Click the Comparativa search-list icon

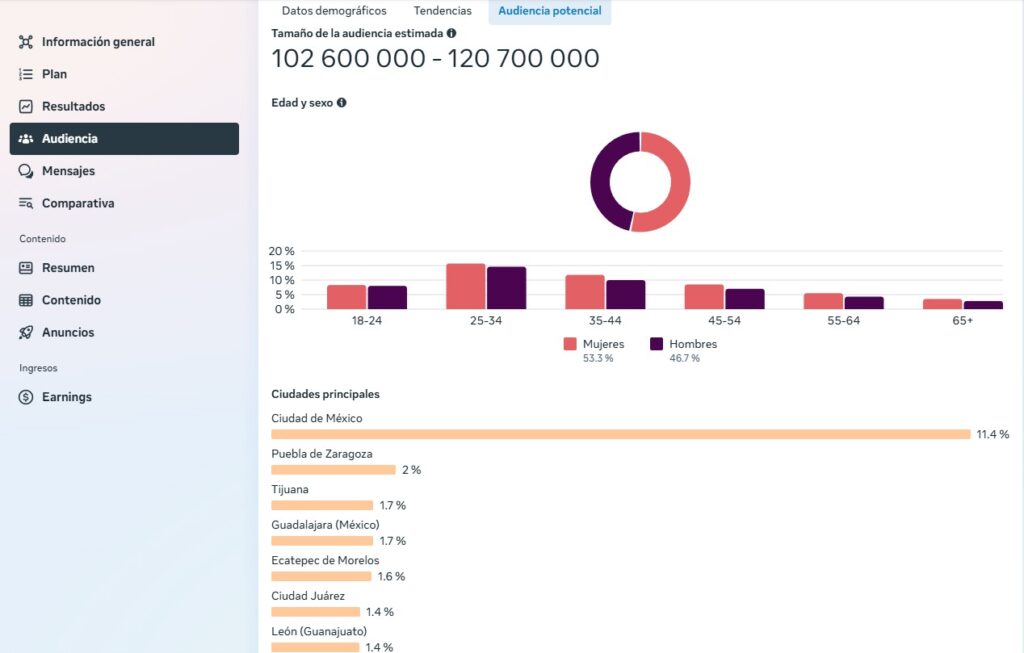point(26,203)
